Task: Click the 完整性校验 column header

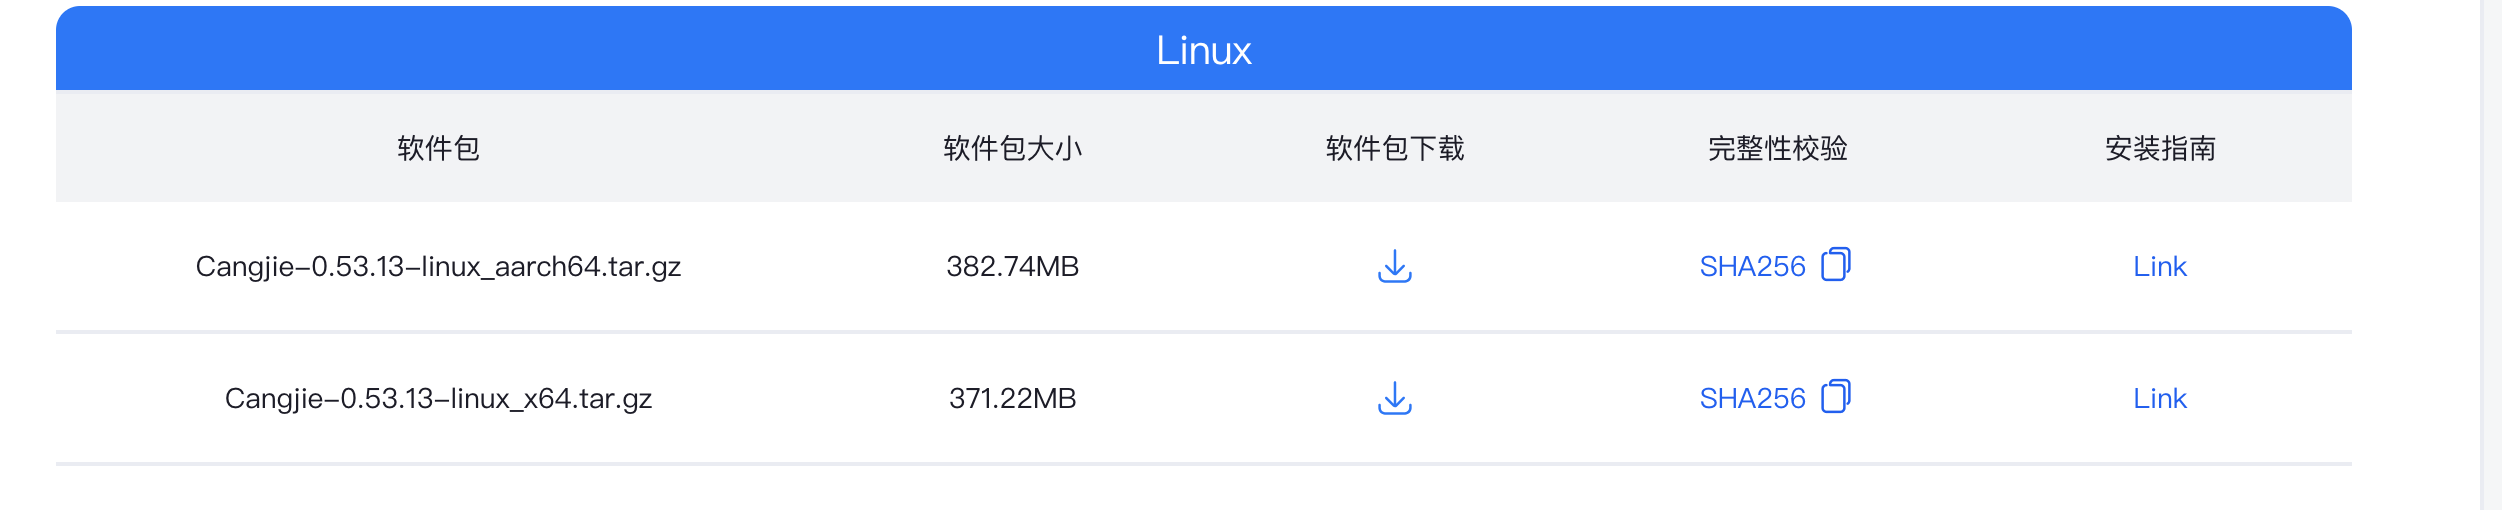Action: click(x=1777, y=148)
